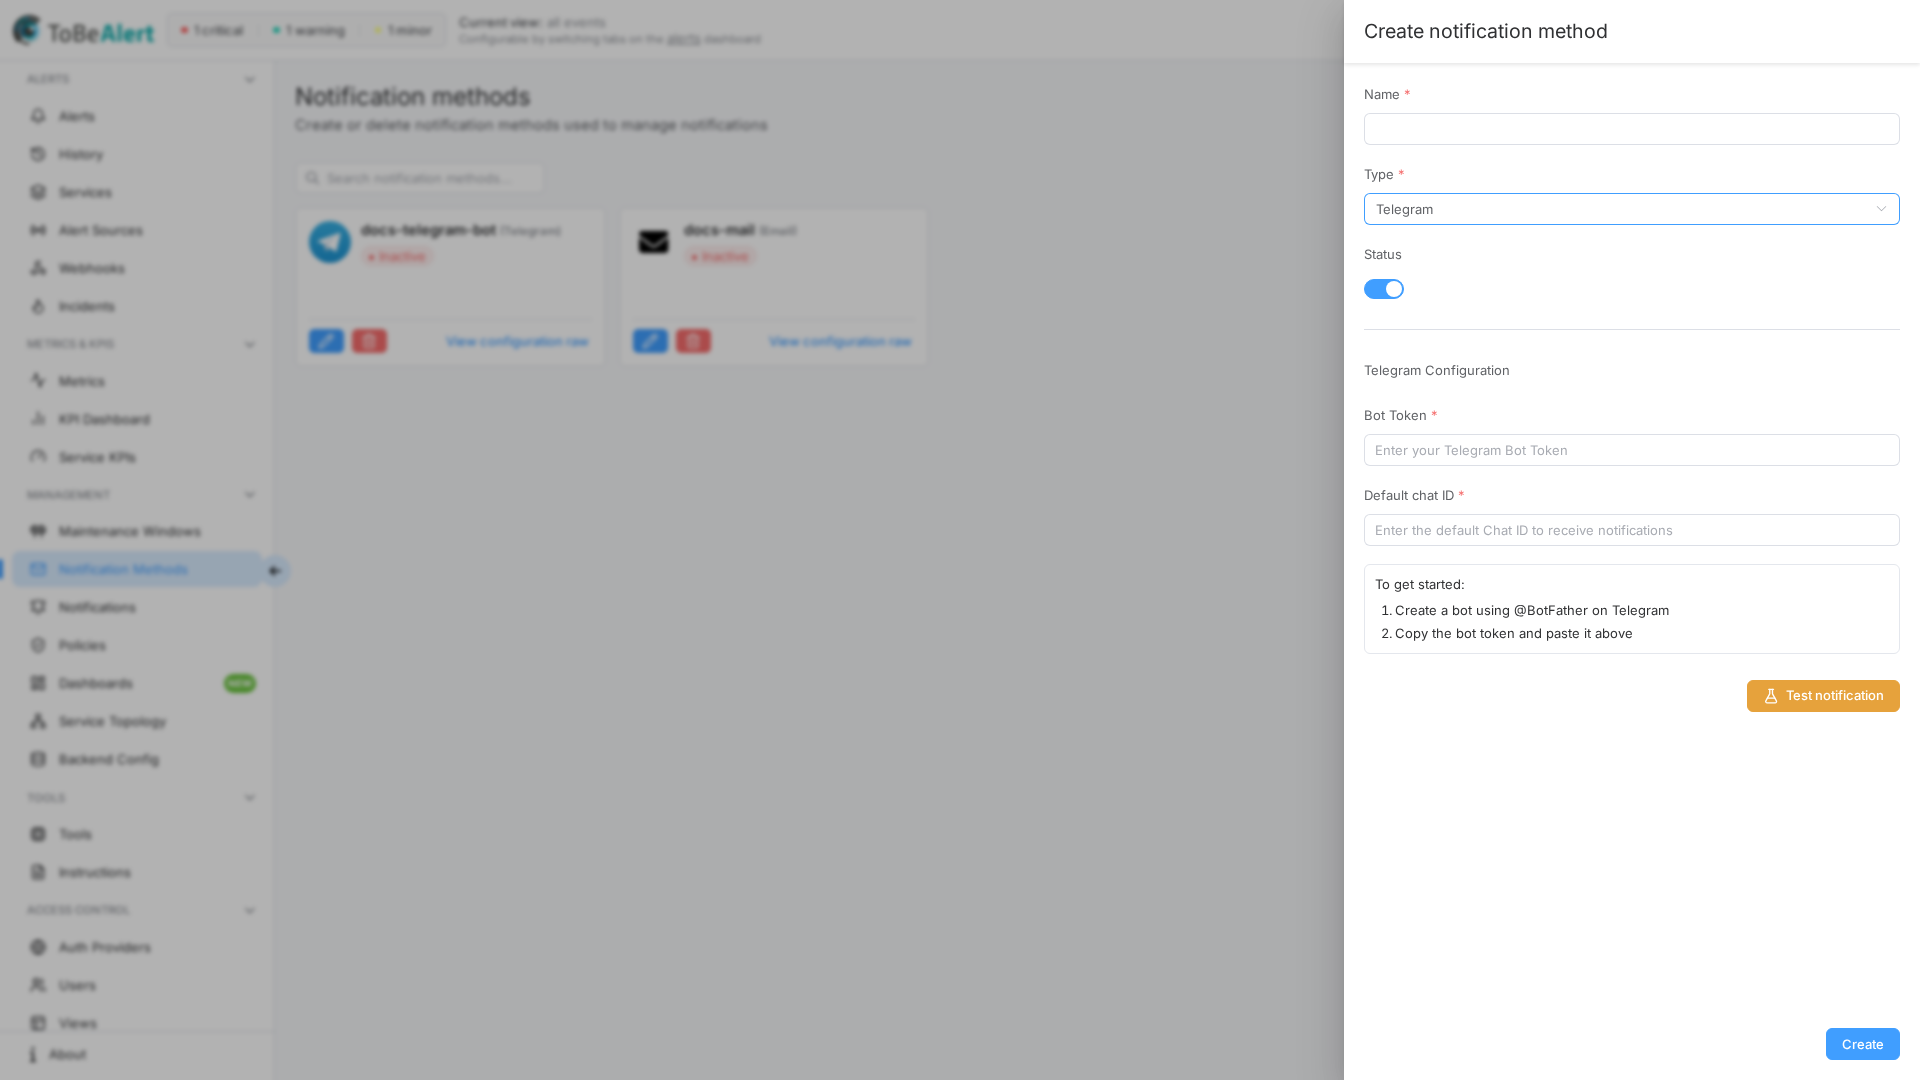Delete the docs-telegram-bot method
1920x1080 pixels.
click(369, 341)
